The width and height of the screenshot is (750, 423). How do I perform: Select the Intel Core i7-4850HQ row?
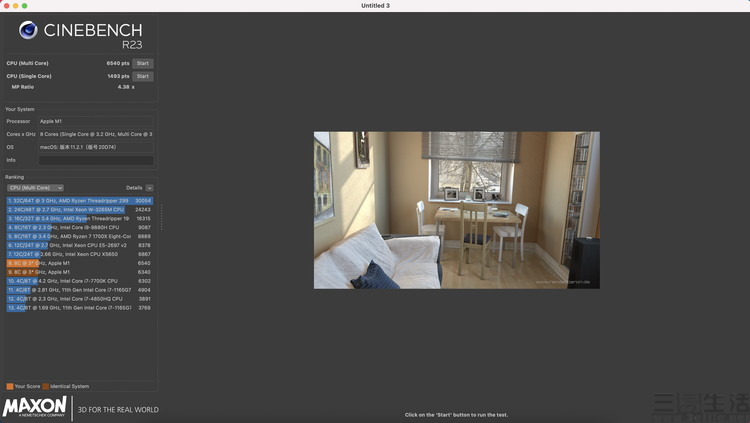point(80,299)
